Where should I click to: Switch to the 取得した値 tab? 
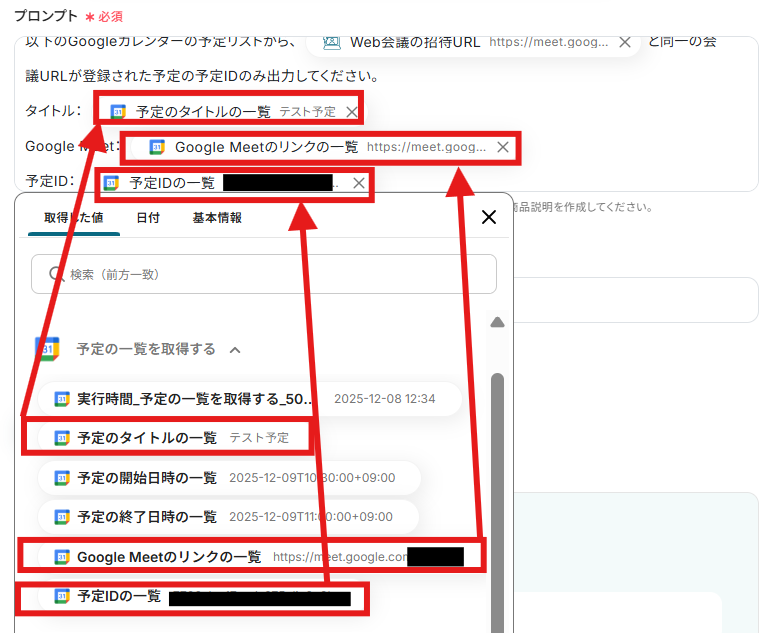click(x=74, y=218)
